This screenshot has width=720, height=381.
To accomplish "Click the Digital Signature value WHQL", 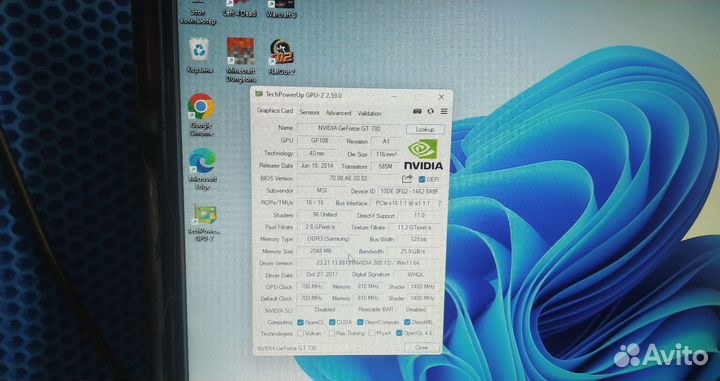I will (416, 275).
